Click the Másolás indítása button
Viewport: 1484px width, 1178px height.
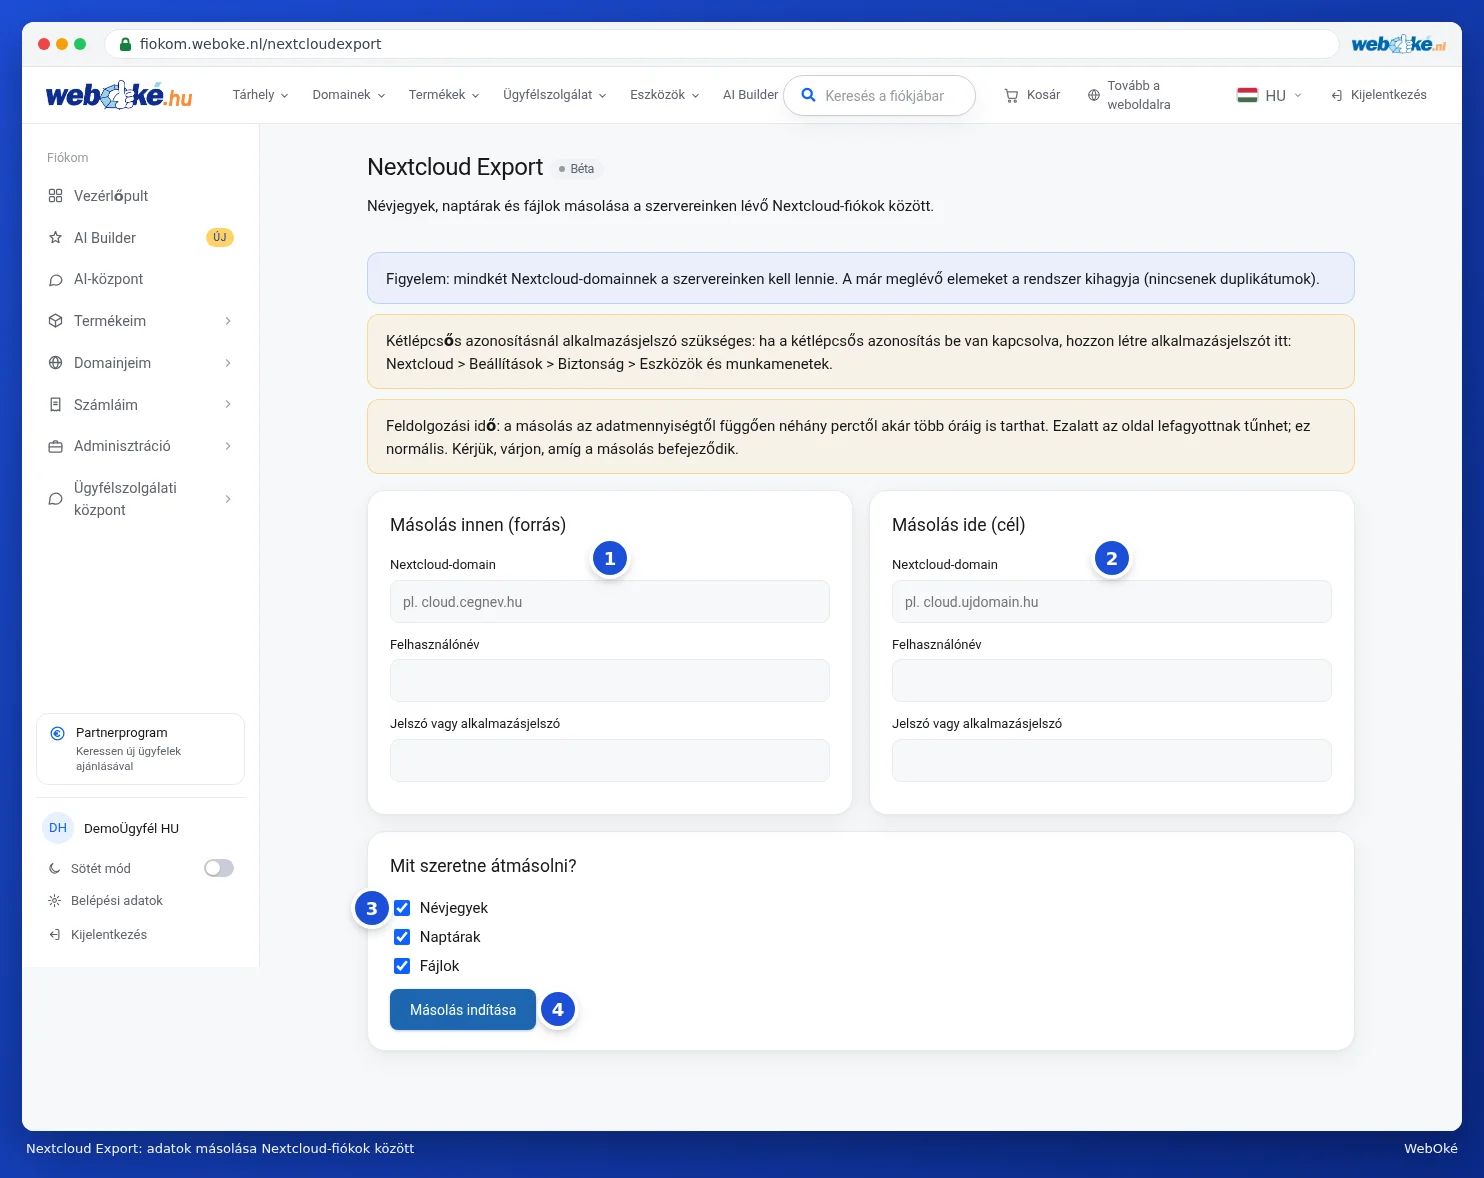(x=463, y=1010)
